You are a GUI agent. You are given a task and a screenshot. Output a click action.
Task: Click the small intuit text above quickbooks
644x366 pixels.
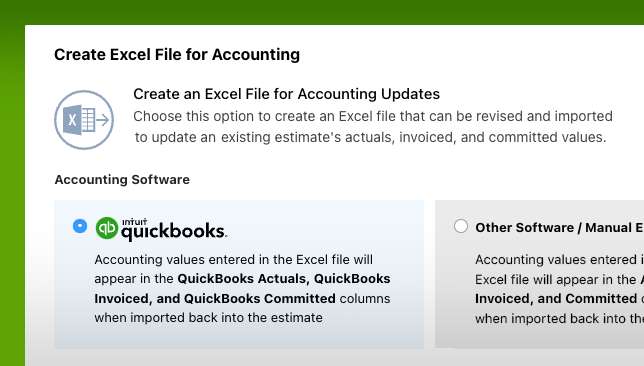[x=134, y=222]
